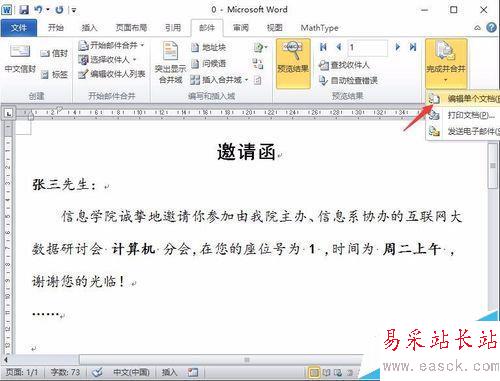Click the merged field text 计算机
This screenshot has width=500, height=381.
(x=133, y=249)
